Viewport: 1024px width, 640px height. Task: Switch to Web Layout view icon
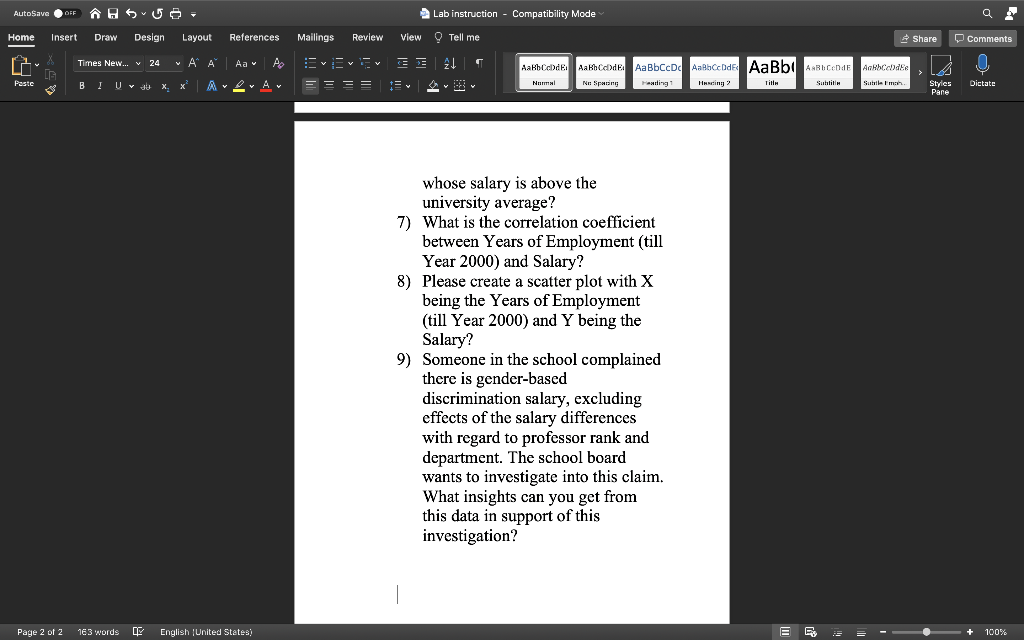pyautogui.click(x=810, y=632)
